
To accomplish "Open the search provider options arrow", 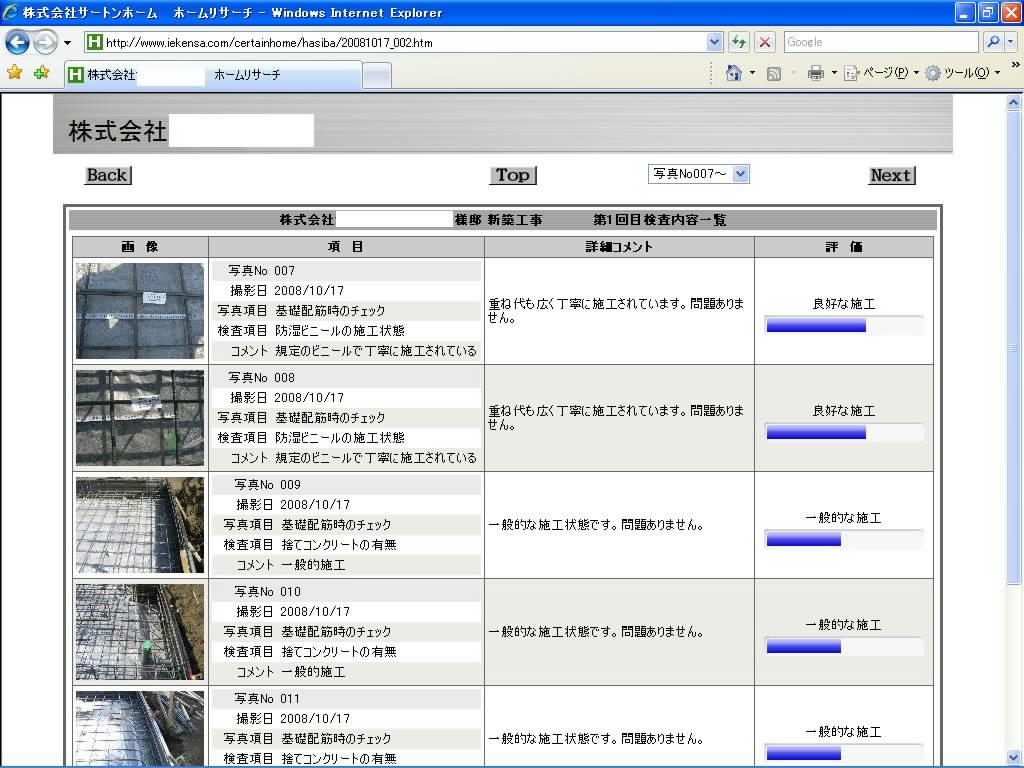I will tap(1010, 42).
